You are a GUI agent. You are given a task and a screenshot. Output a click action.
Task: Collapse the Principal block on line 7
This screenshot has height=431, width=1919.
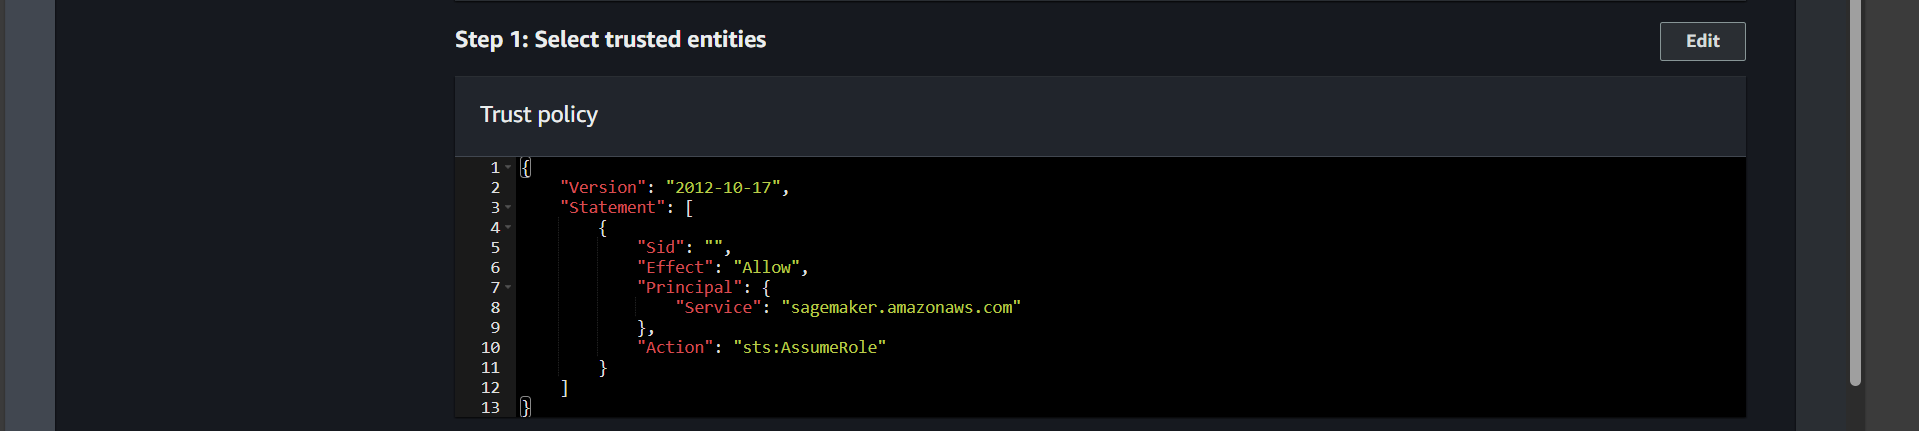508,287
